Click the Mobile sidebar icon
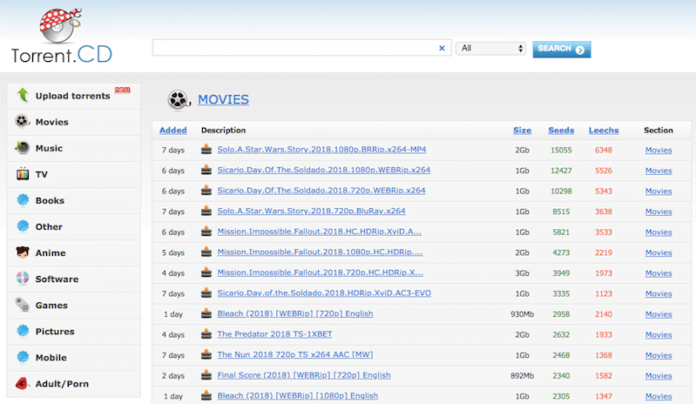 (x=23, y=357)
